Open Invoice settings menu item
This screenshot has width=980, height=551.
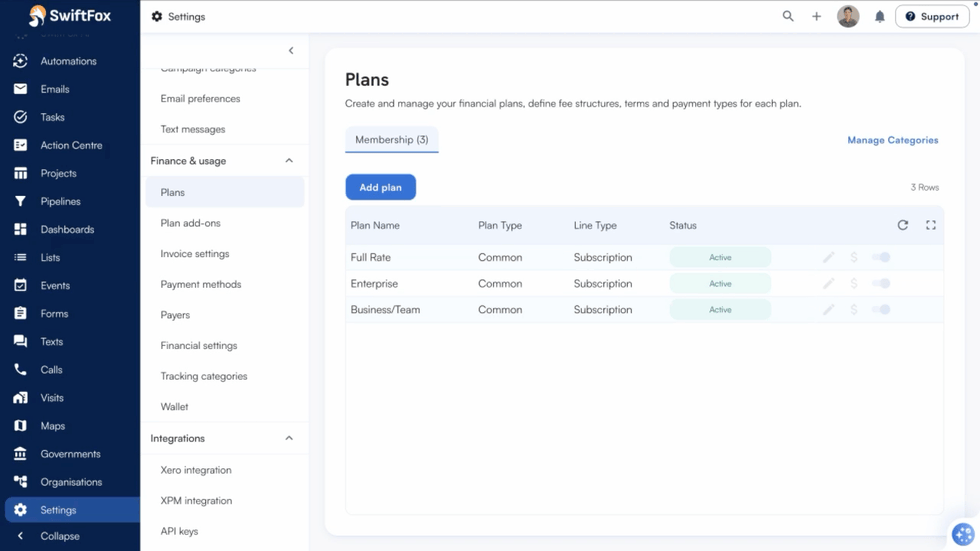tap(195, 254)
